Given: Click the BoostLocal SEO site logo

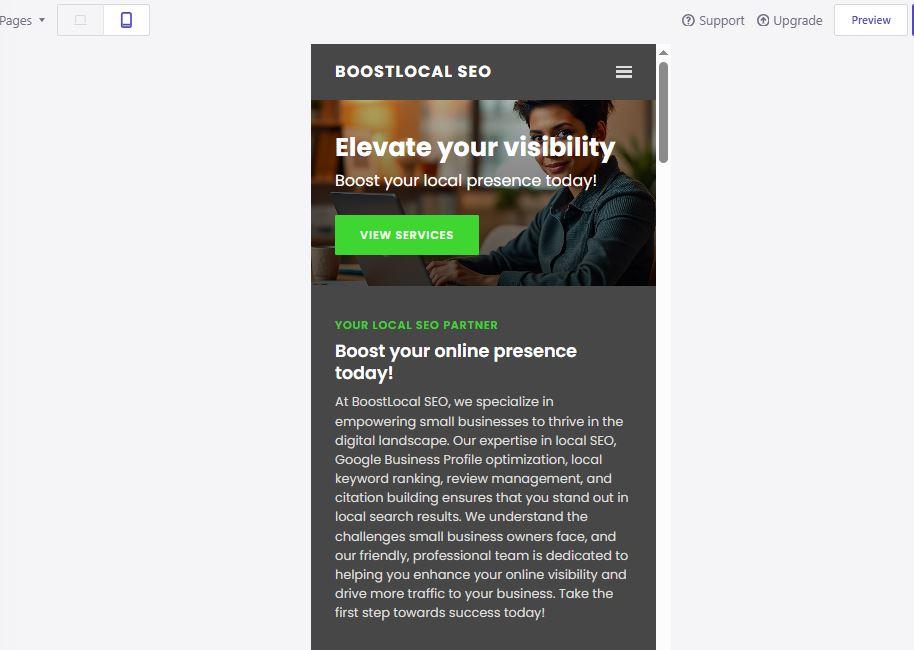Looking at the screenshot, I should (x=413, y=72).
